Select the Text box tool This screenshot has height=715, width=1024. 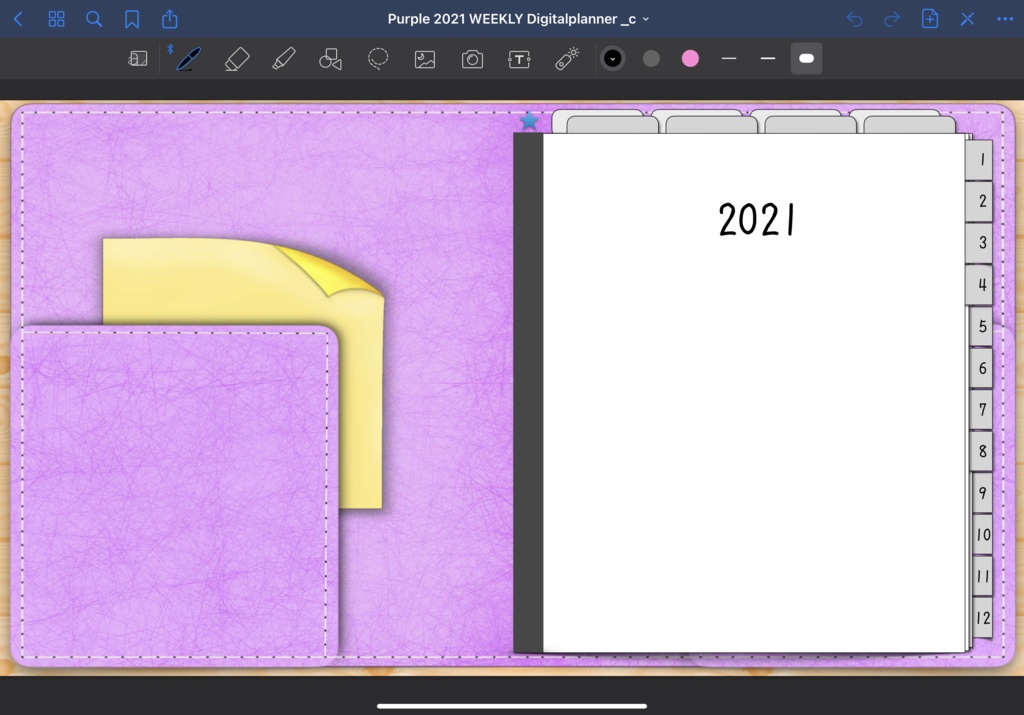click(519, 59)
